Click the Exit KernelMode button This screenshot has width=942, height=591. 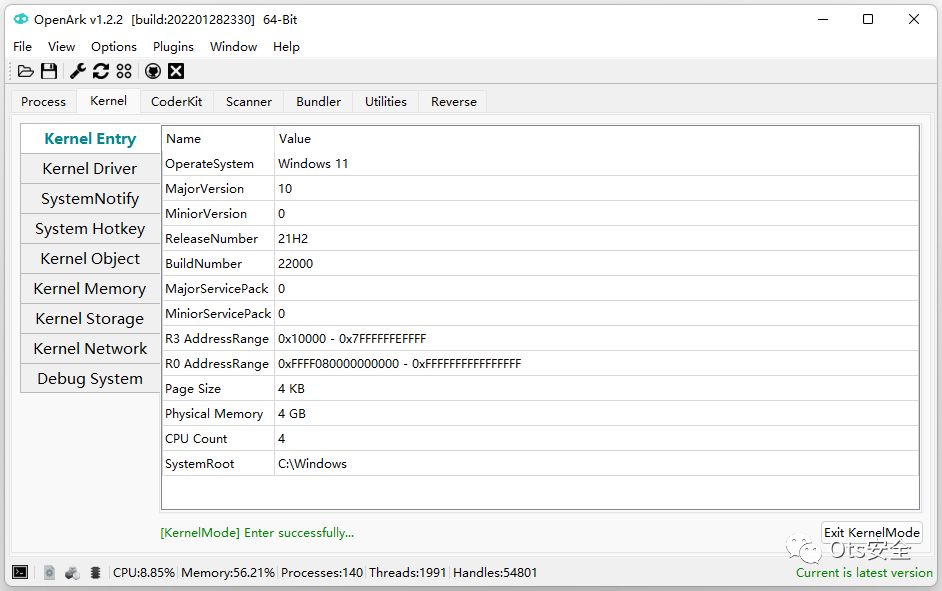872,533
